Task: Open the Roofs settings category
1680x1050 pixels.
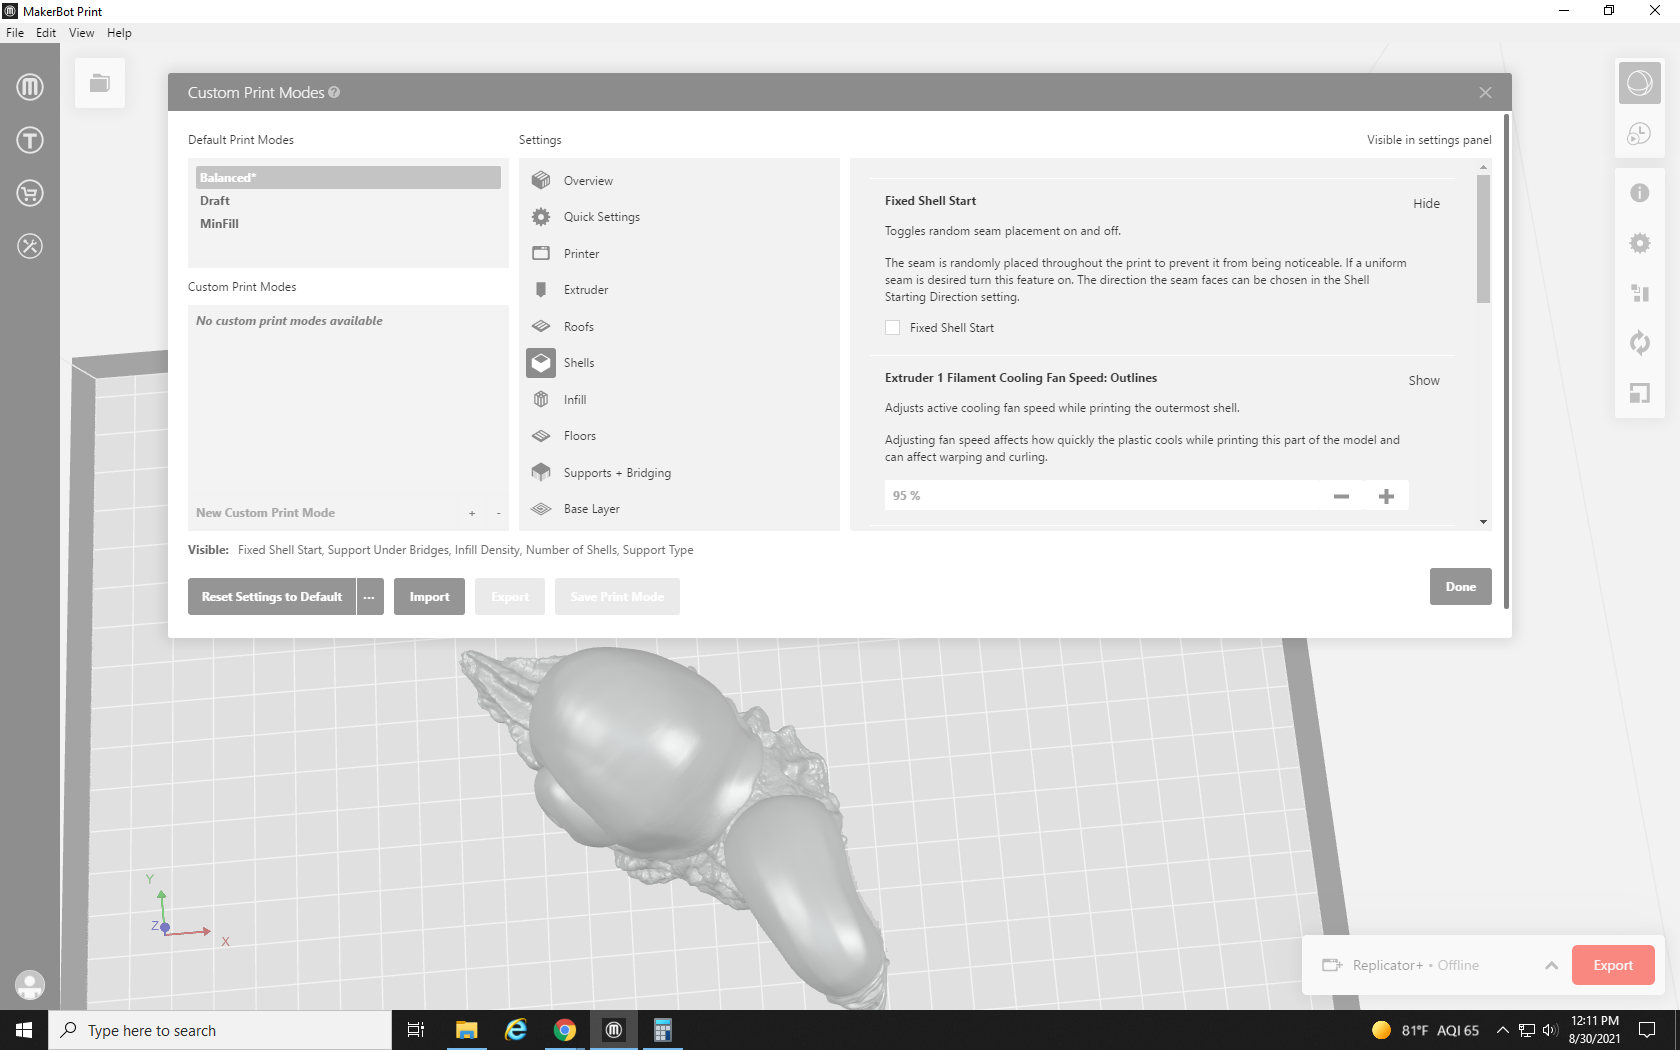Action: [578, 327]
